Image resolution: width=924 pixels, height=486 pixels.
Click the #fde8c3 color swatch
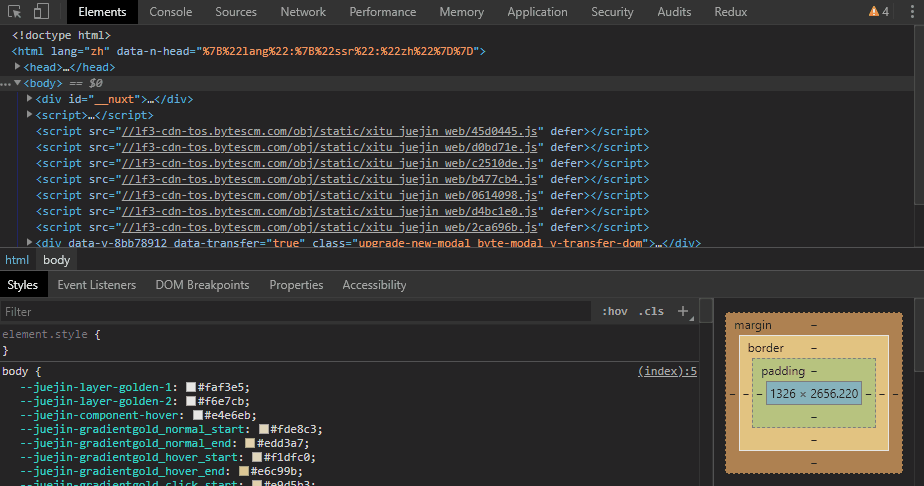pos(264,429)
